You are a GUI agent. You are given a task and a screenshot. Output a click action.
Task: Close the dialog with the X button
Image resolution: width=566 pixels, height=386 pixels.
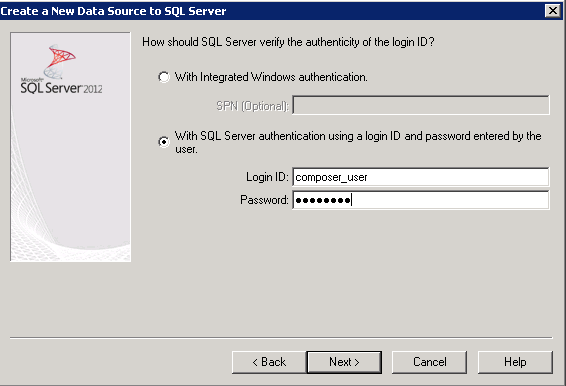pos(553,11)
